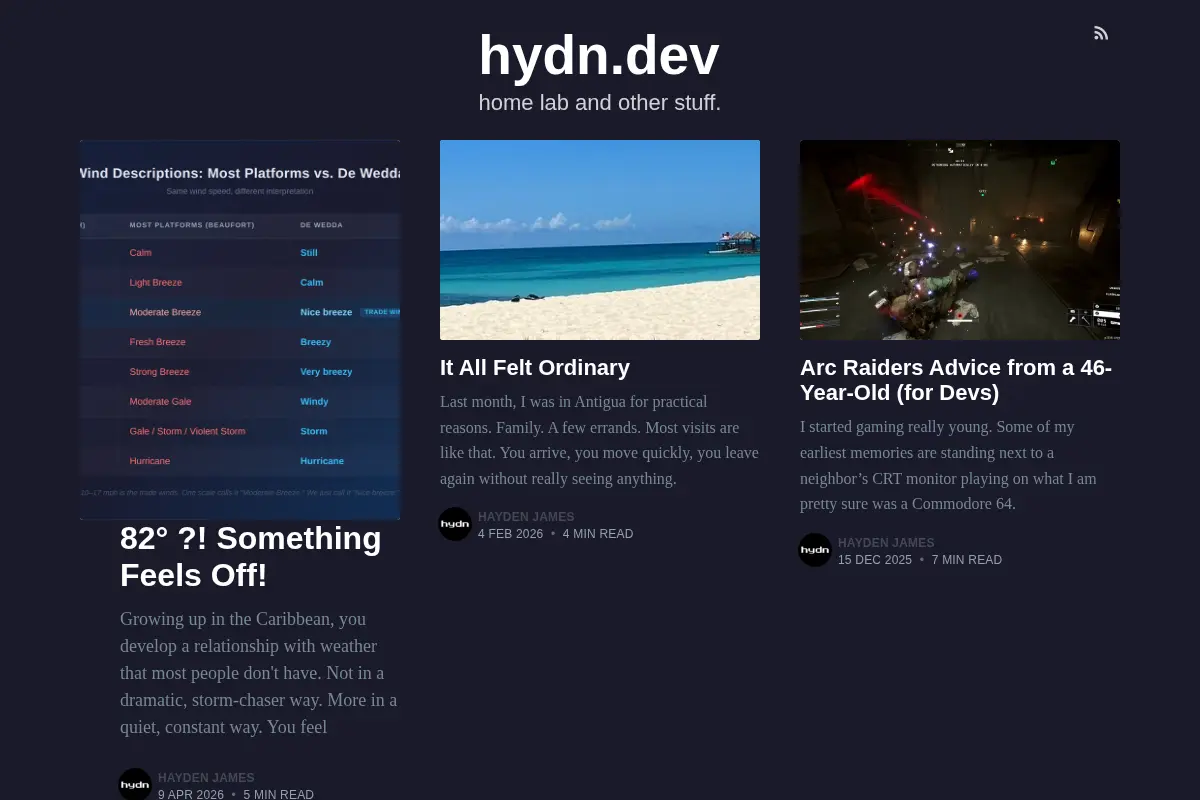Click excerpt 'Growing up in the Caribbean'
Viewport: 1200px width, 800px height.
(259, 673)
